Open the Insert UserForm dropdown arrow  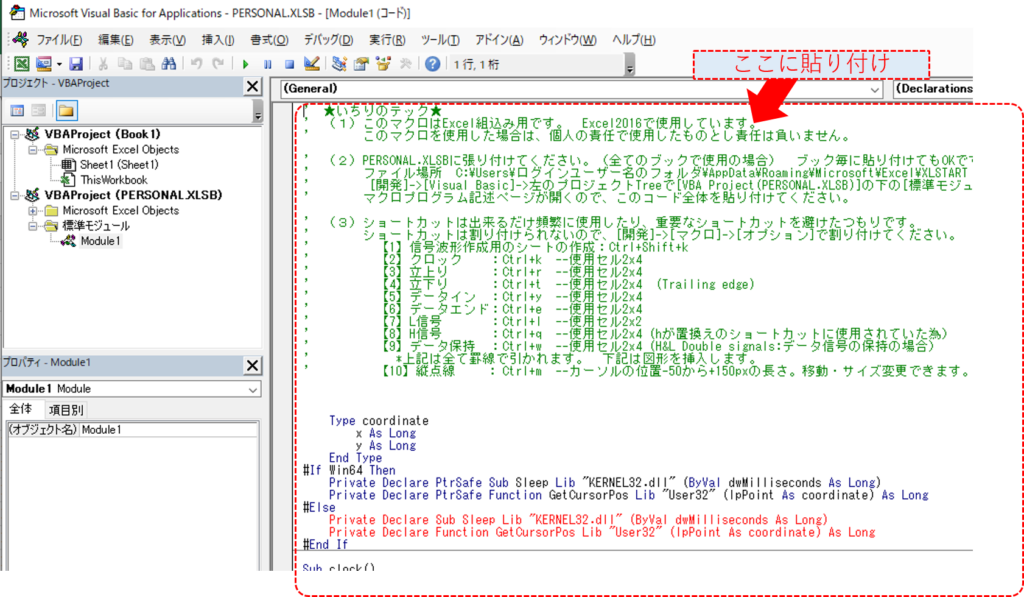(59, 63)
